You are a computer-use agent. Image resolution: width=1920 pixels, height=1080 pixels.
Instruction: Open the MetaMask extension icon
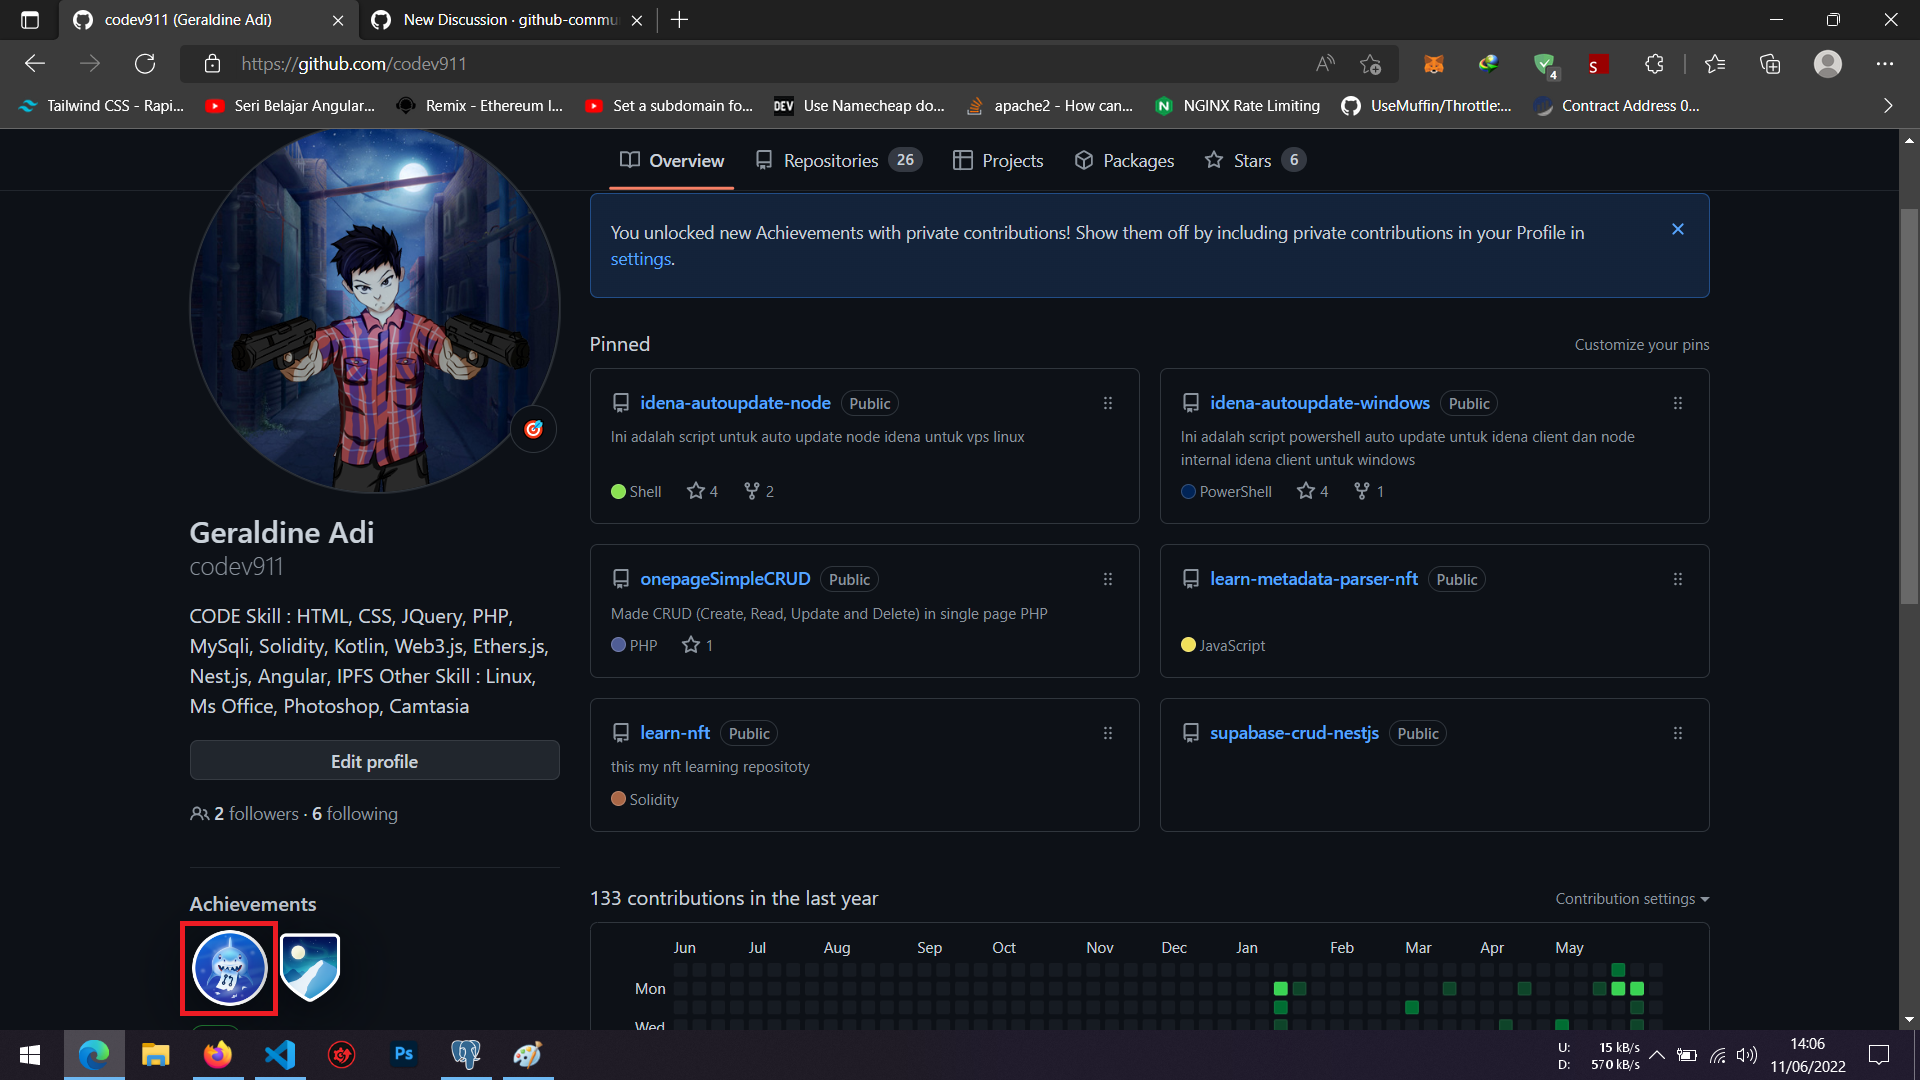click(x=1434, y=63)
